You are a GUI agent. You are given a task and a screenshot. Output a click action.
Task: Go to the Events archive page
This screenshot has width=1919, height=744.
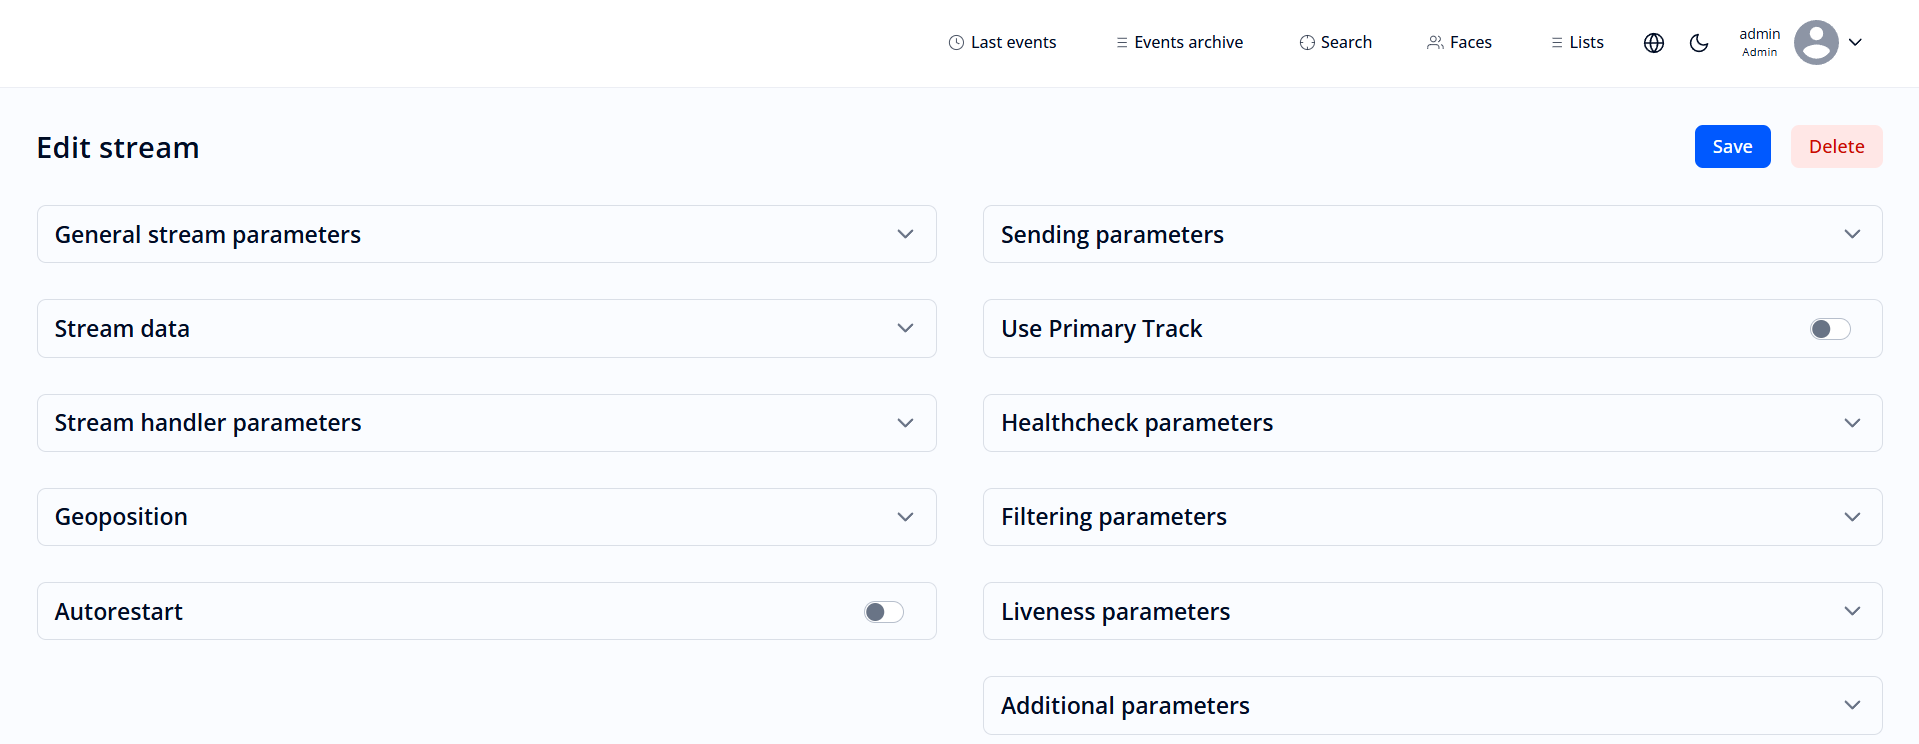[x=1188, y=43]
